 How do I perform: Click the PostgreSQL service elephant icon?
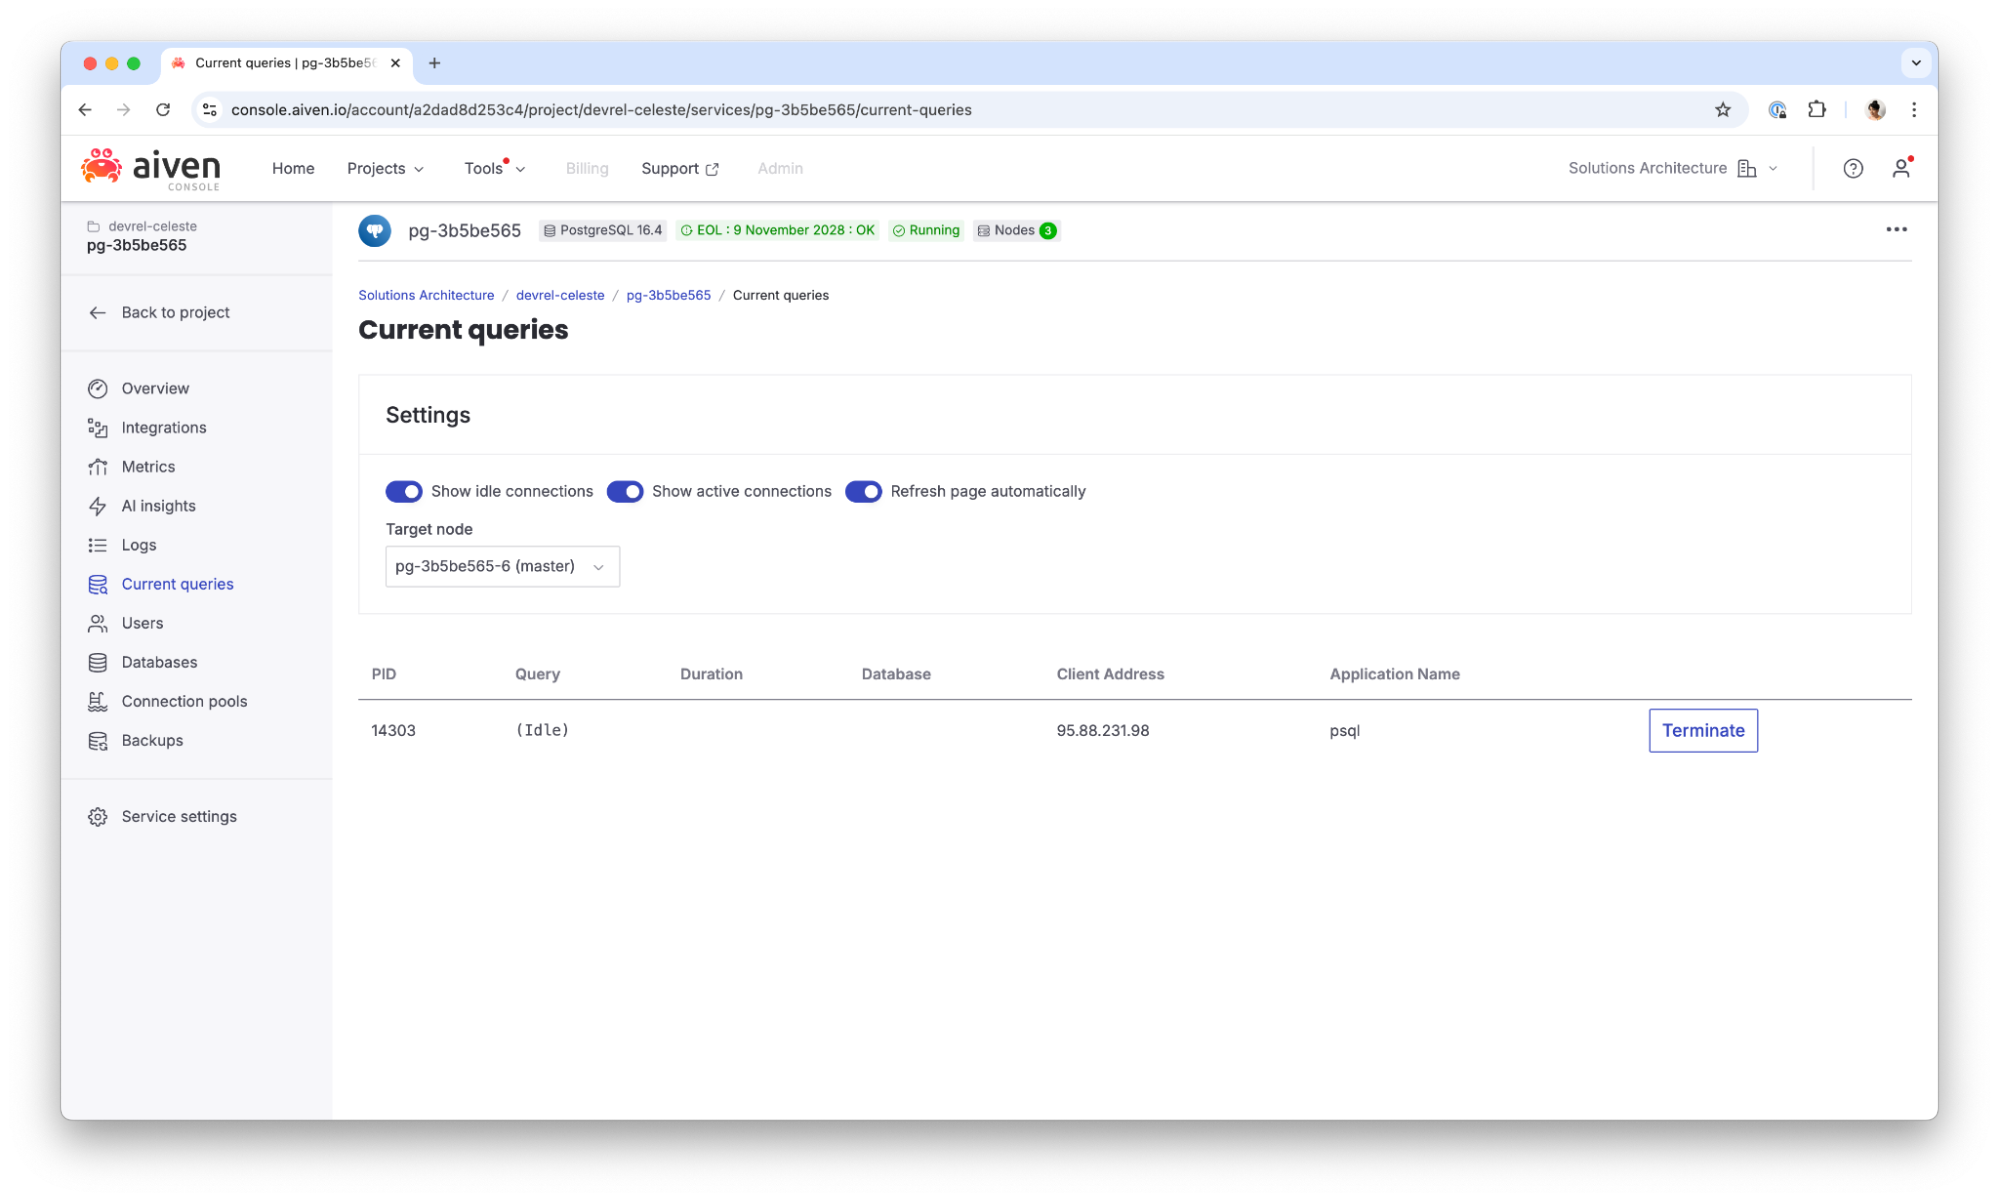pyautogui.click(x=375, y=231)
